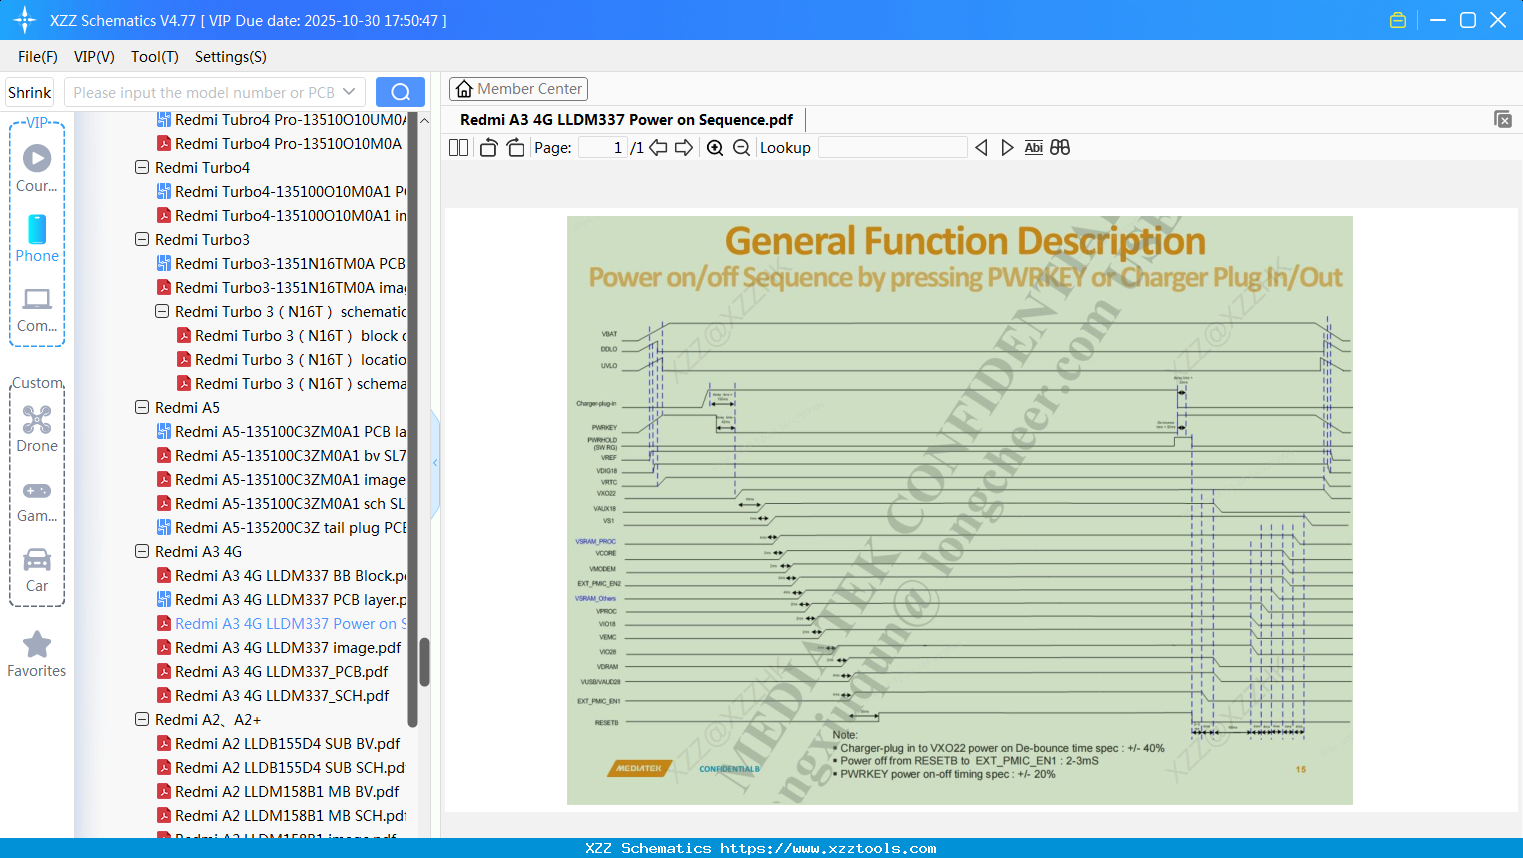Click the XZZ Schematics app logo
The height and width of the screenshot is (858, 1523).
(25, 20)
